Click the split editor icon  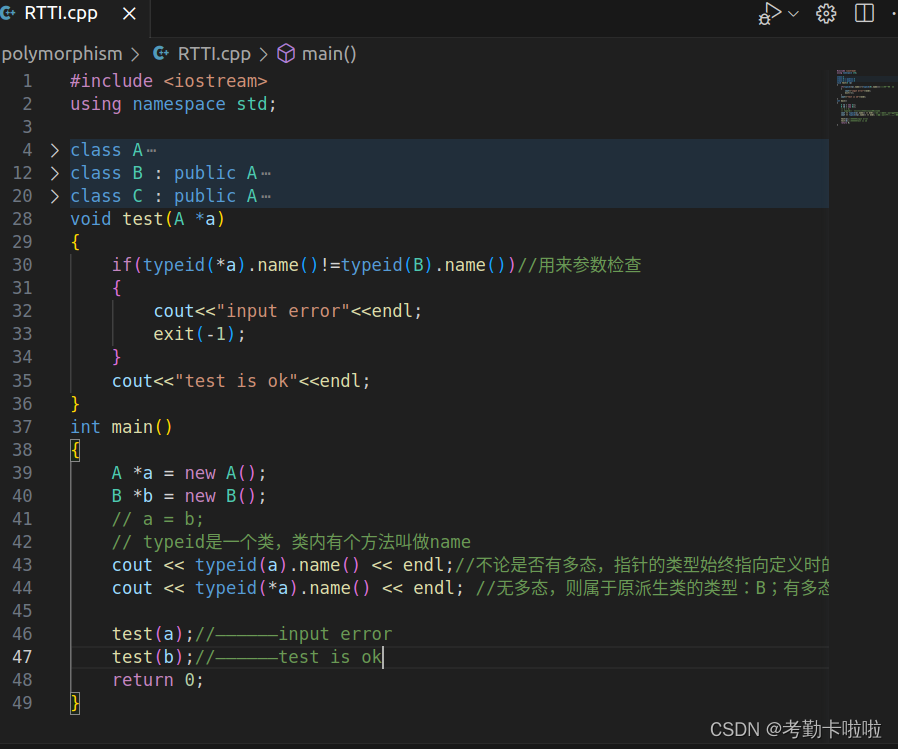click(x=864, y=13)
